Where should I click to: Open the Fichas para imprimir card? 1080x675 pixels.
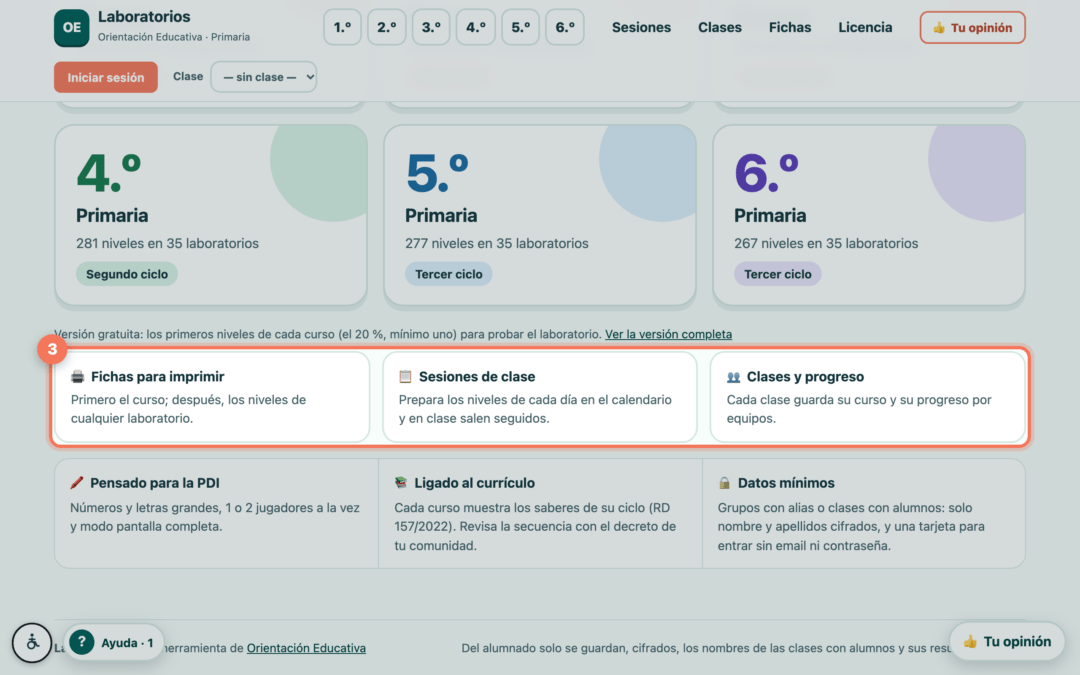pos(212,397)
